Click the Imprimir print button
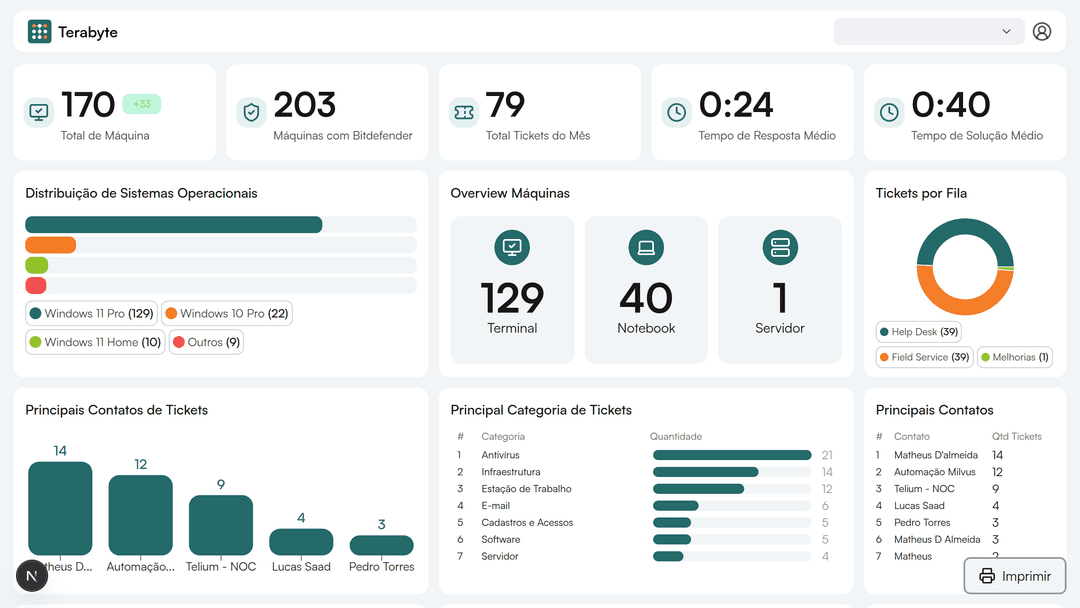Image resolution: width=1080 pixels, height=608 pixels. click(1014, 576)
